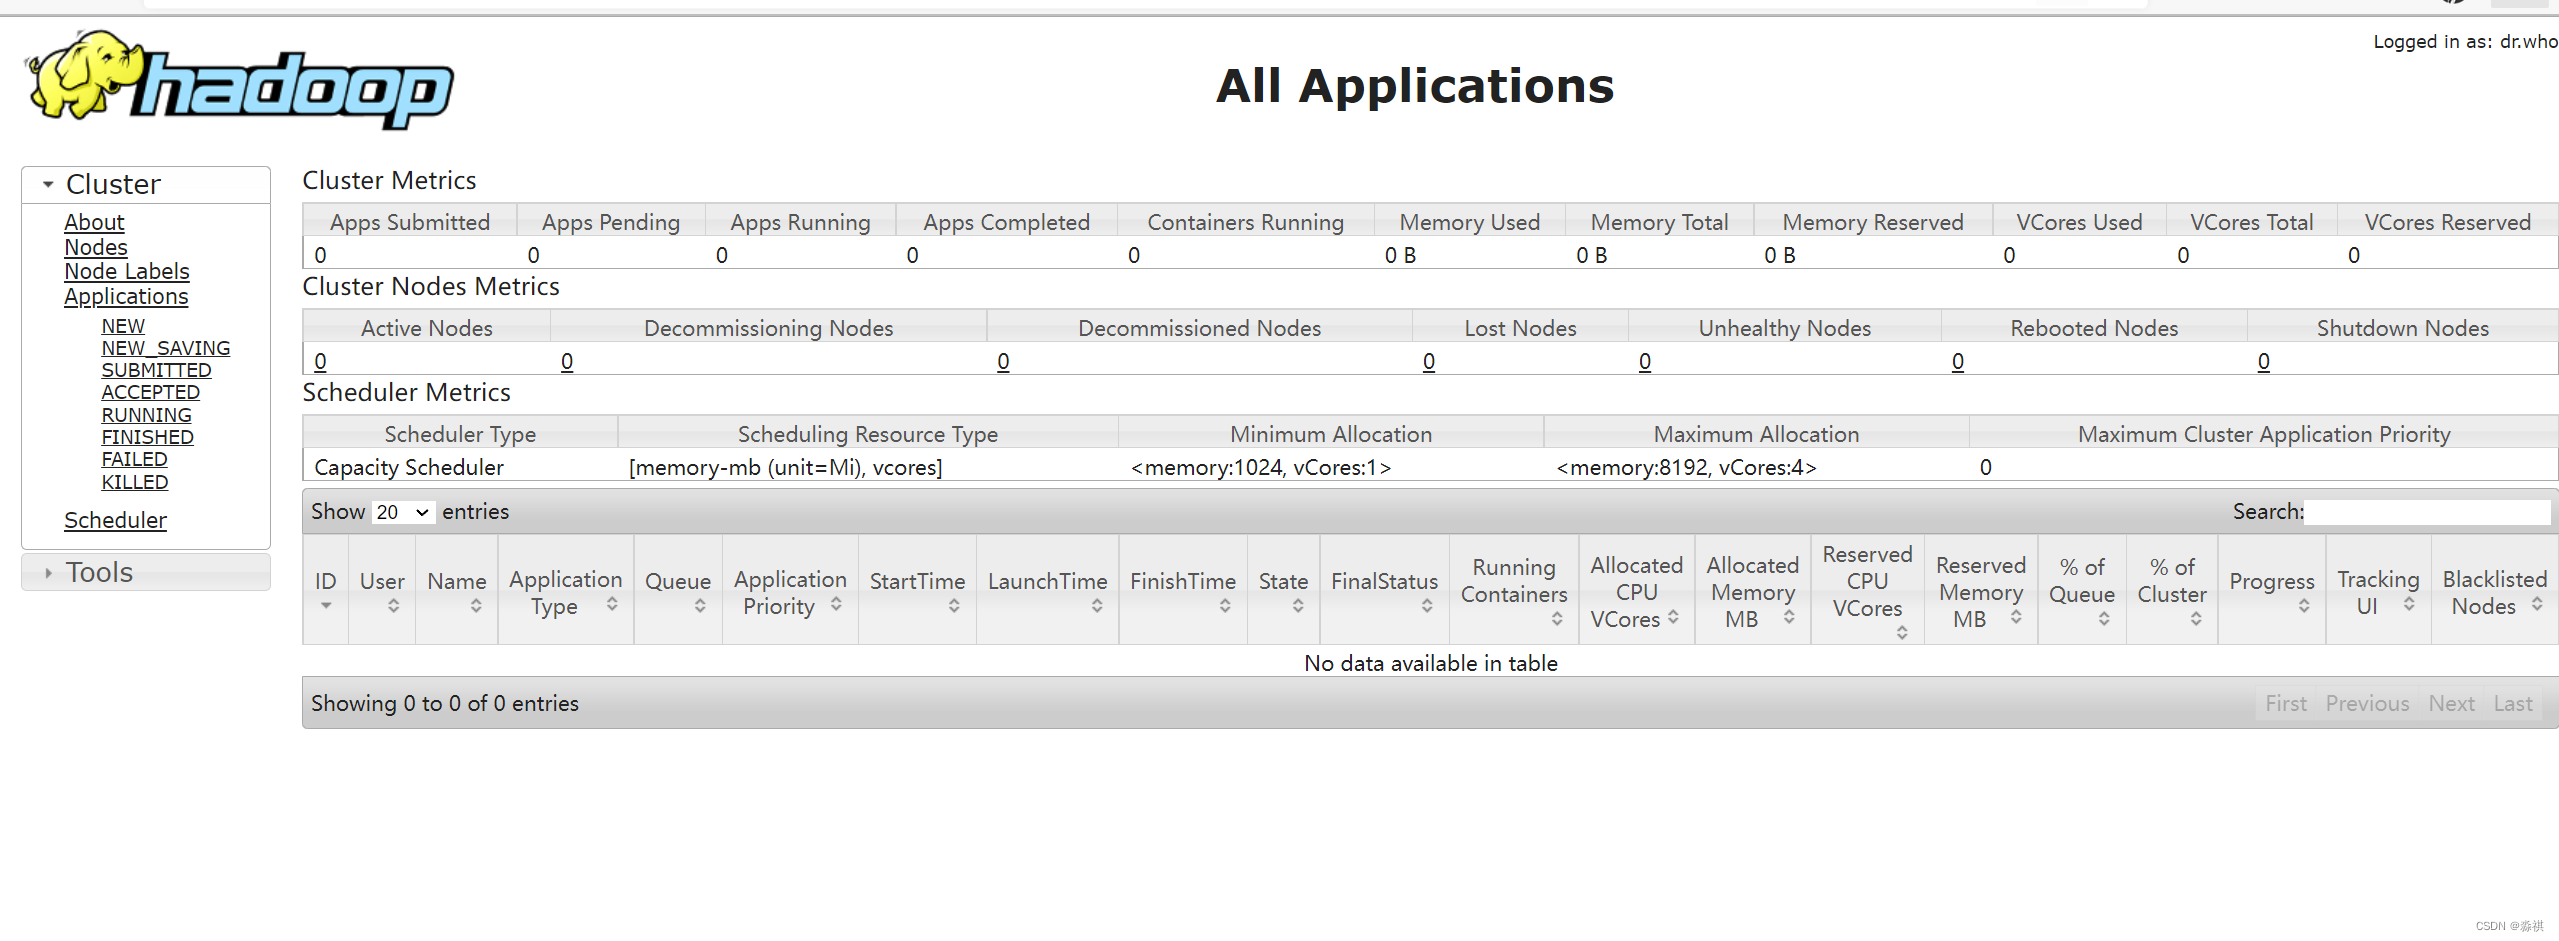The height and width of the screenshot is (941, 2559).
Task: Sort by Progress column
Action: point(2272,590)
